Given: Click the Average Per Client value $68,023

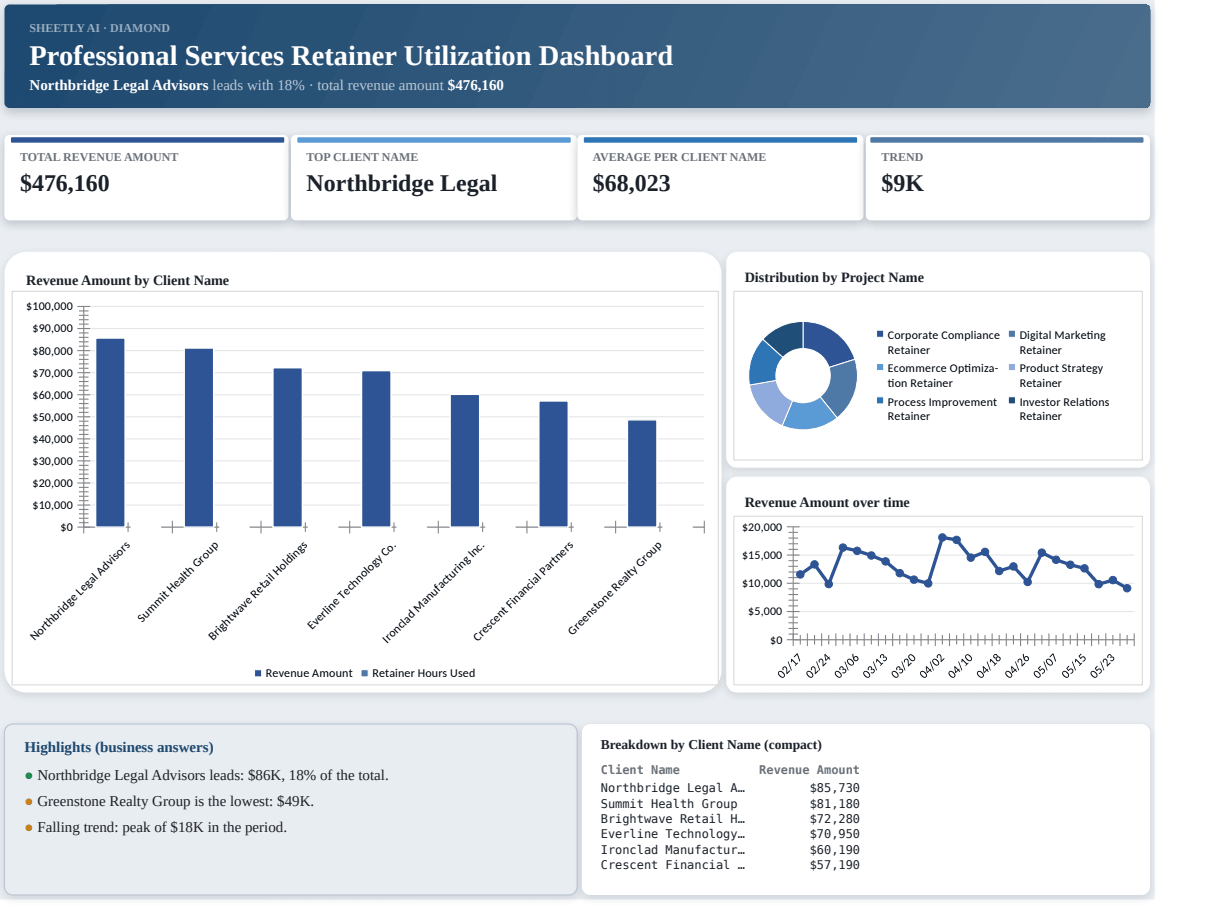Looking at the screenshot, I should pyautogui.click(x=631, y=184).
